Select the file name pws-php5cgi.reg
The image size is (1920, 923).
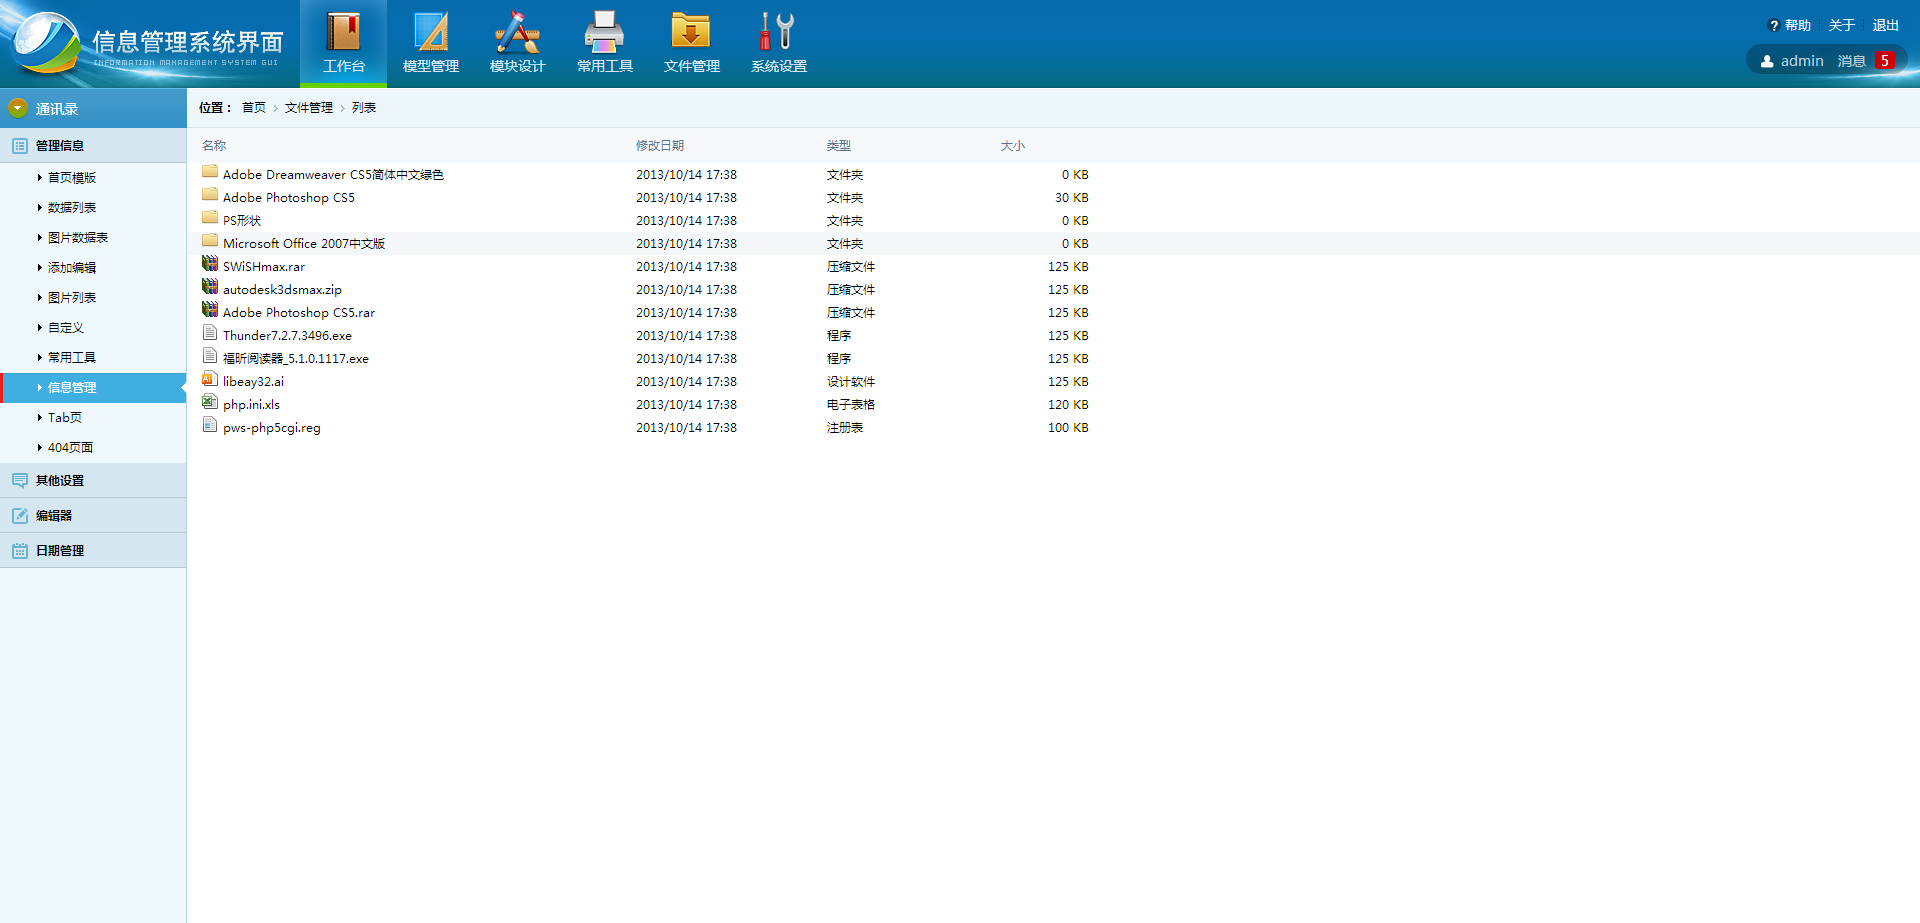272,428
